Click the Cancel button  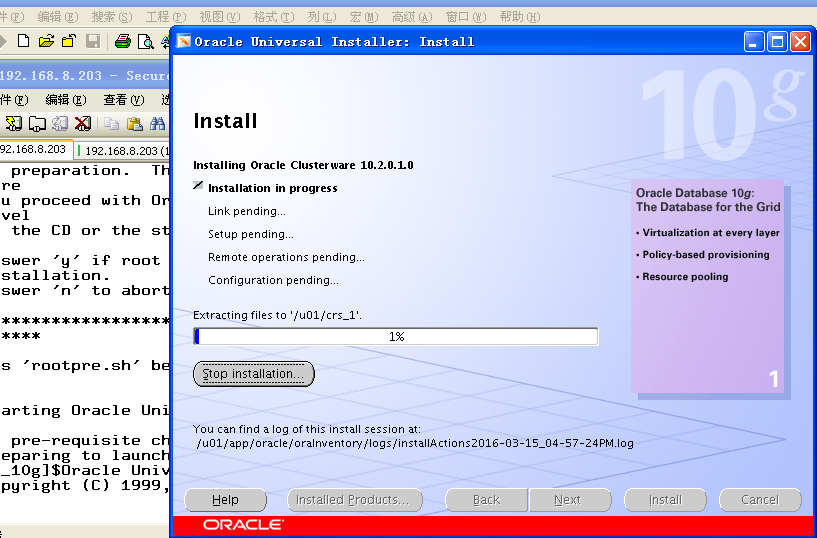pyautogui.click(x=760, y=500)
